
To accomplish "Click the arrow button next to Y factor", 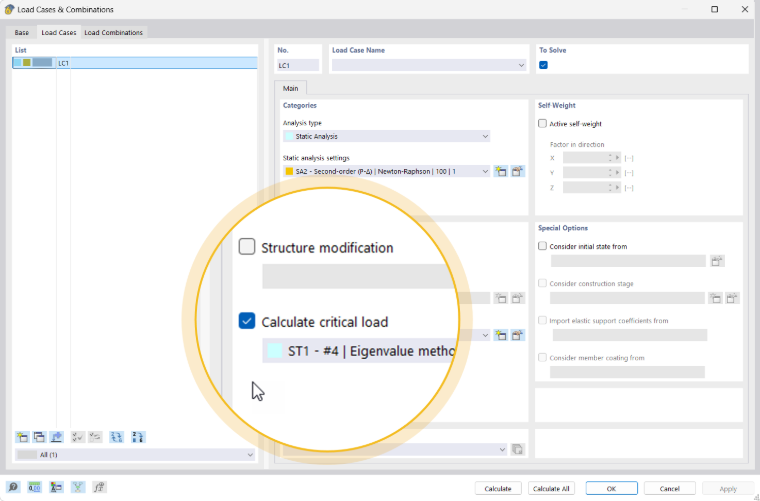I will tap(618, 172).
